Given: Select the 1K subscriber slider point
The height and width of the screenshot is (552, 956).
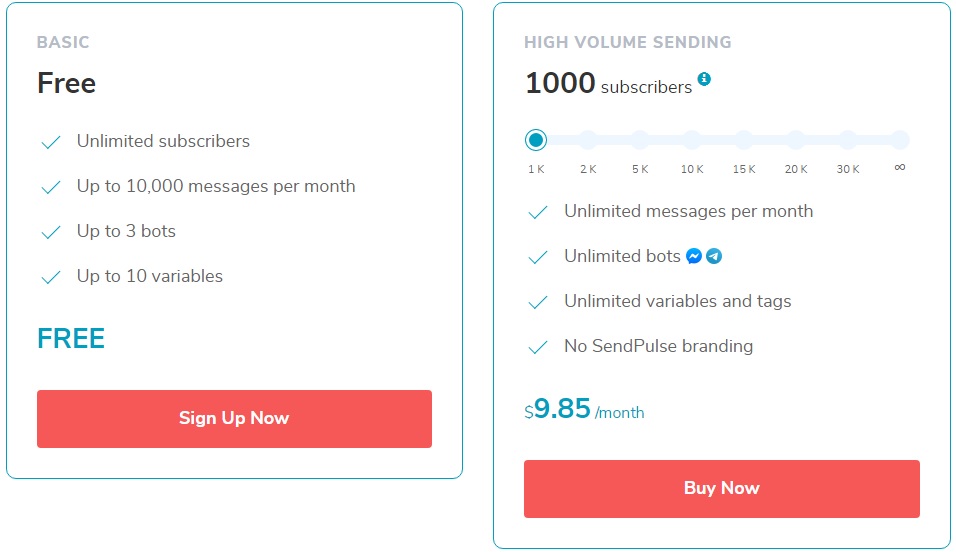Looking at the screenshot, I should click(536, 140).
